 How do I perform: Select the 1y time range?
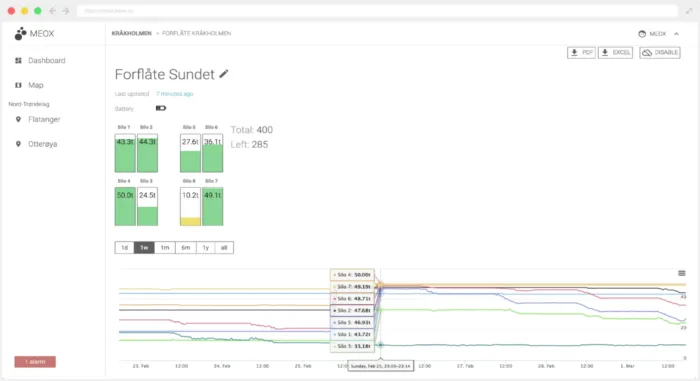(205, 247)
